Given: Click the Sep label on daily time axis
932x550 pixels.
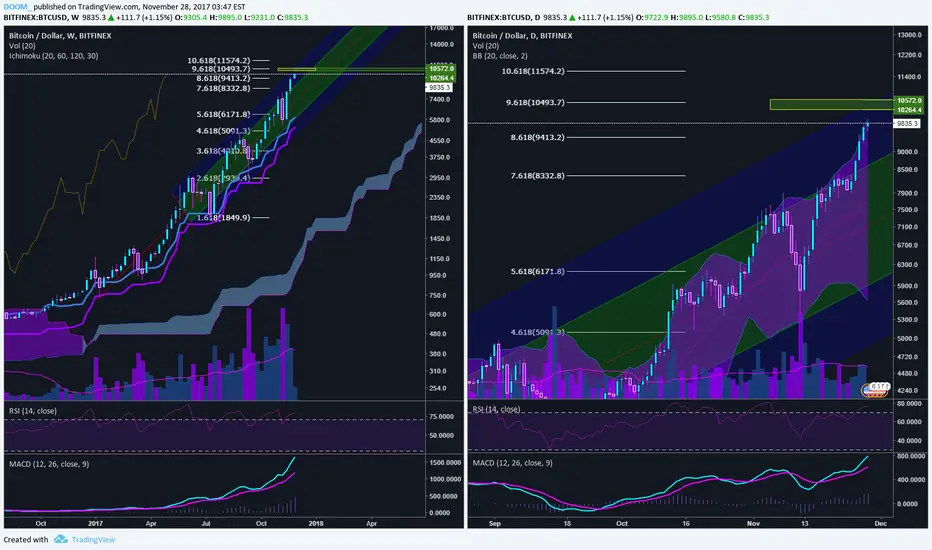Looking at the screenshot, I should pos(495,524).
